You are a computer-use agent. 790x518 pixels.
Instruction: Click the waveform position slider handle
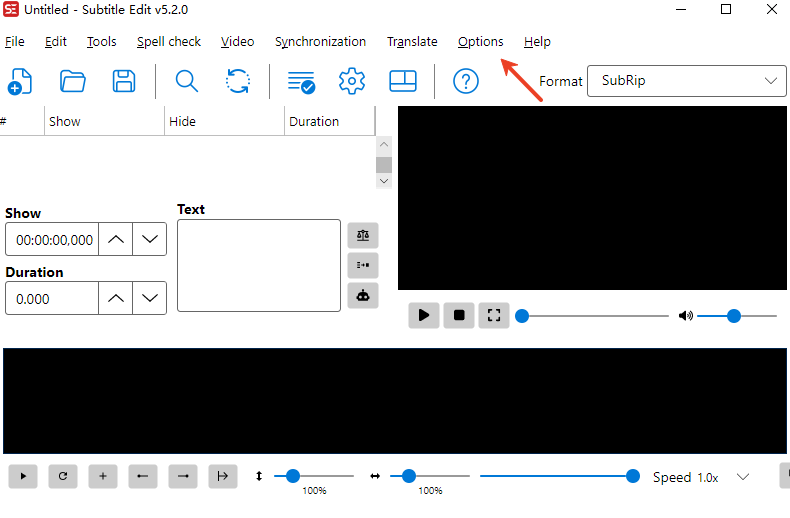pyautogui.click(x=633, y=476)
